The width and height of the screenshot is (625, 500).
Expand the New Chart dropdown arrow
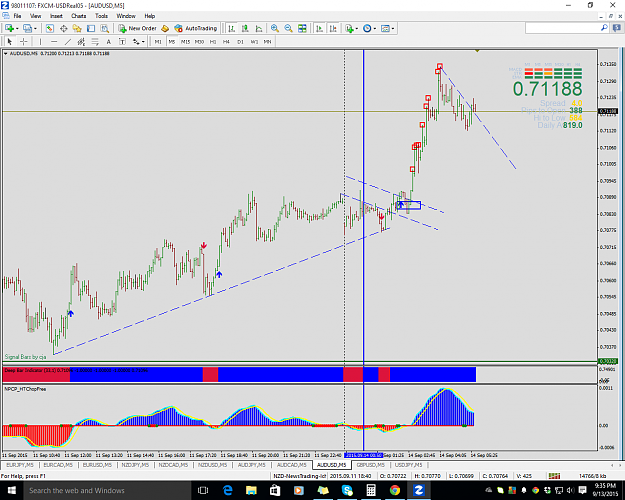point(17,28)
